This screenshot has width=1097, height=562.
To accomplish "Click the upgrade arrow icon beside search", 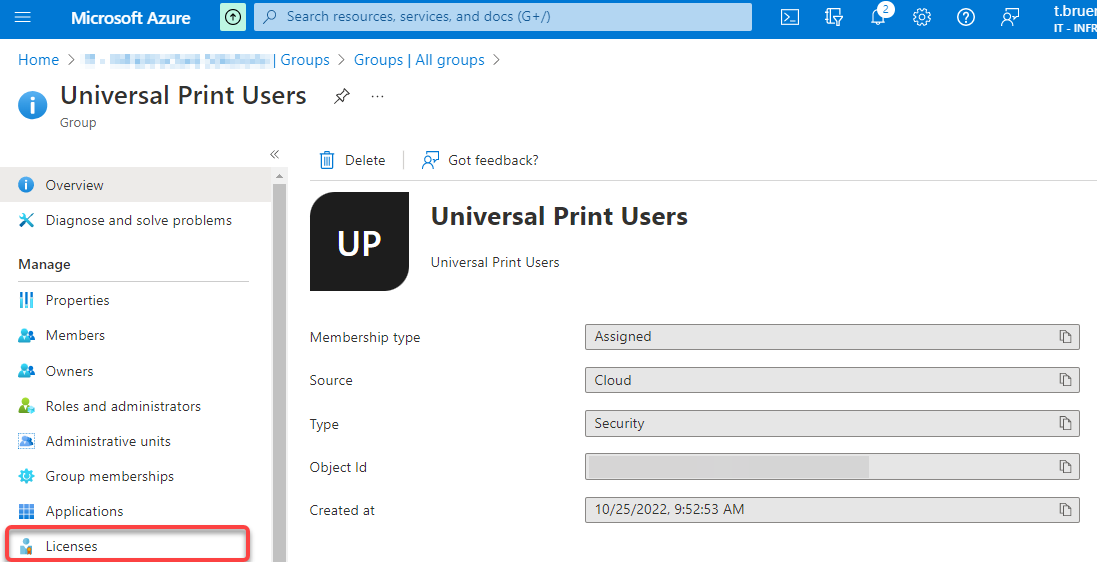I will 233,17.
